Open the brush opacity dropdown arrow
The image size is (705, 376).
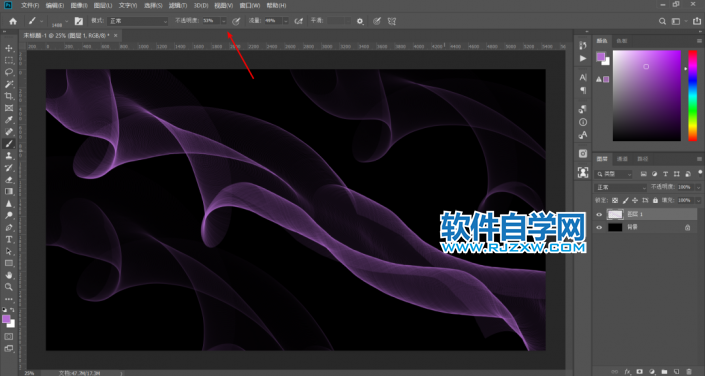click(223, 21)
